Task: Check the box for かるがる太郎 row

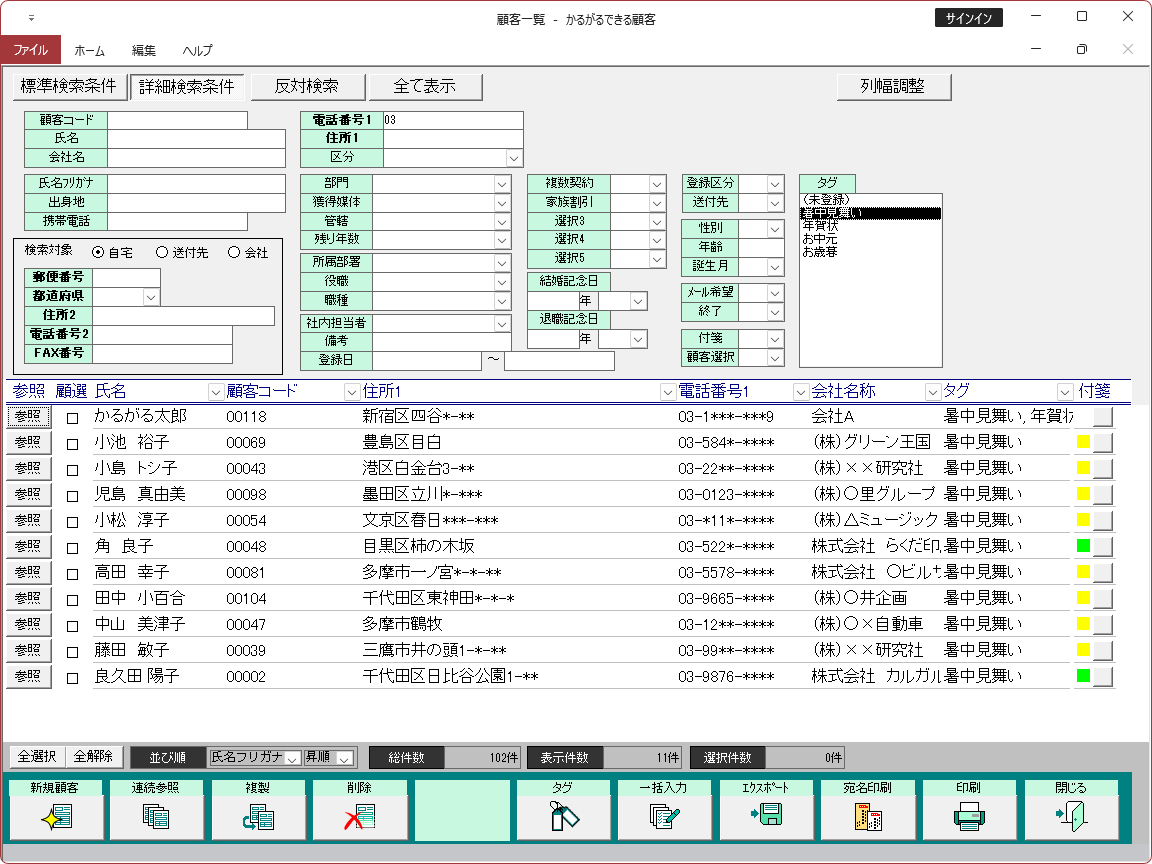Action: tap(72, 418)
